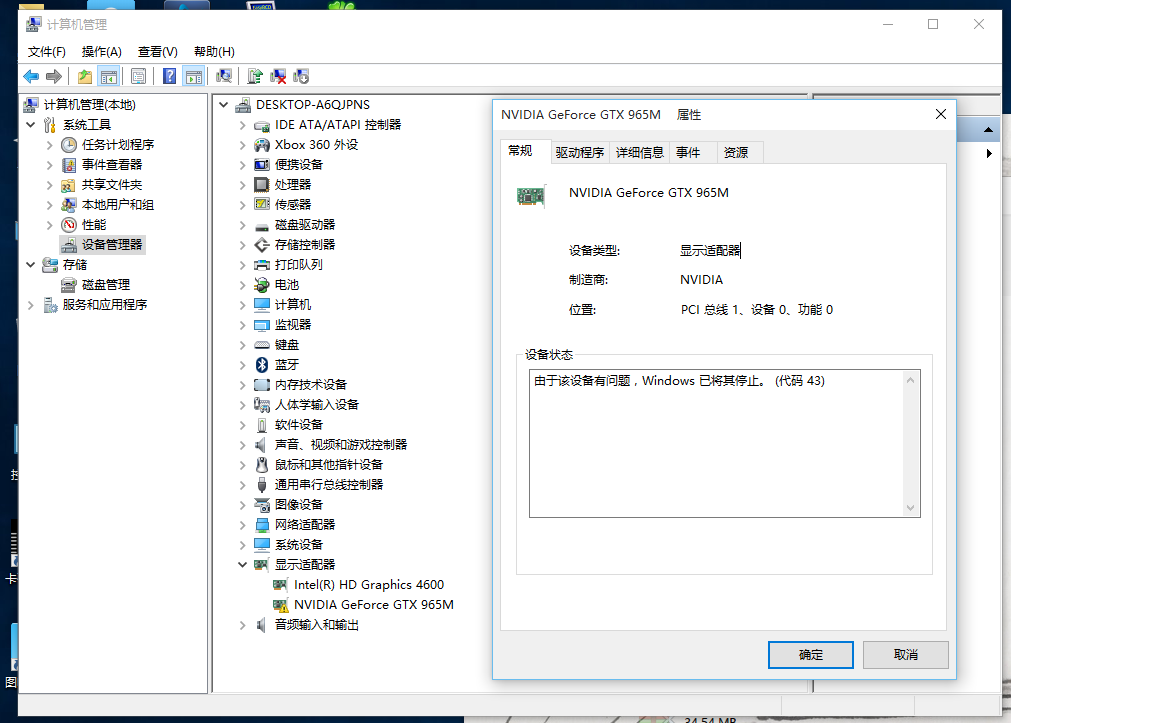
Task: Select 设备管理器 in left tree
Action: click(x=112, y=245)
